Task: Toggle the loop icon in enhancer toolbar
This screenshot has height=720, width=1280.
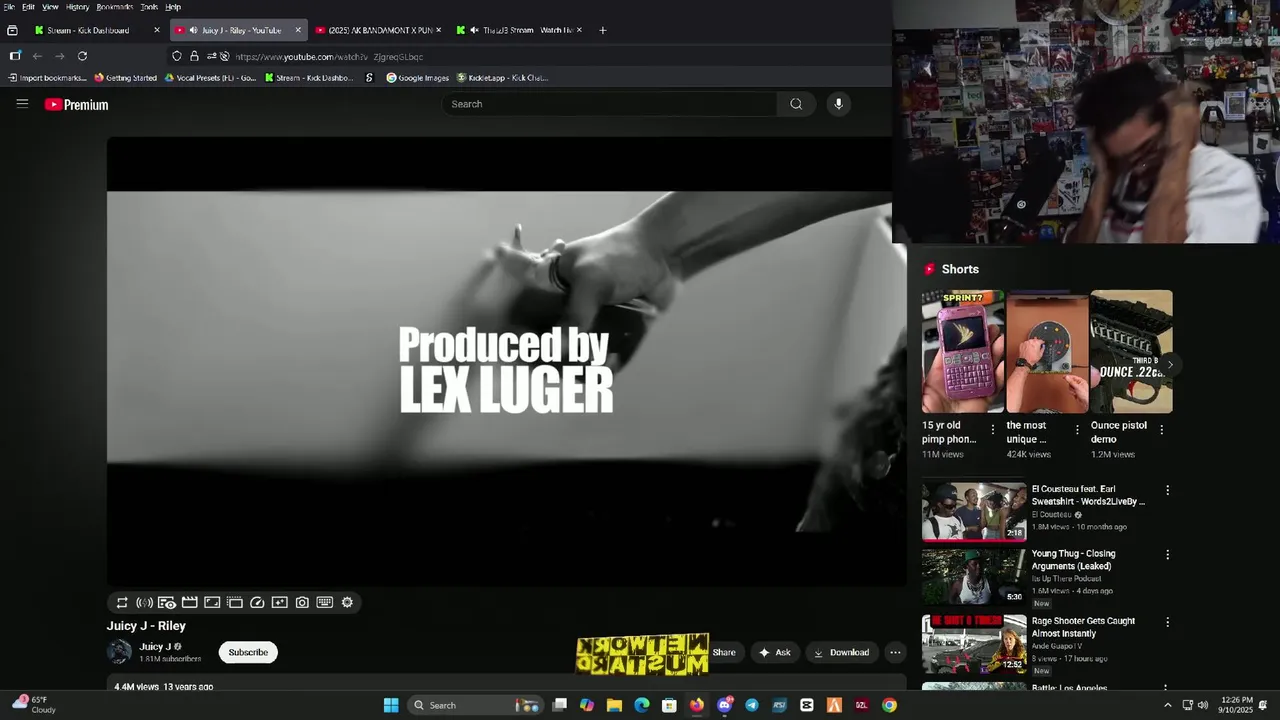Action: (x=122, y=603)
